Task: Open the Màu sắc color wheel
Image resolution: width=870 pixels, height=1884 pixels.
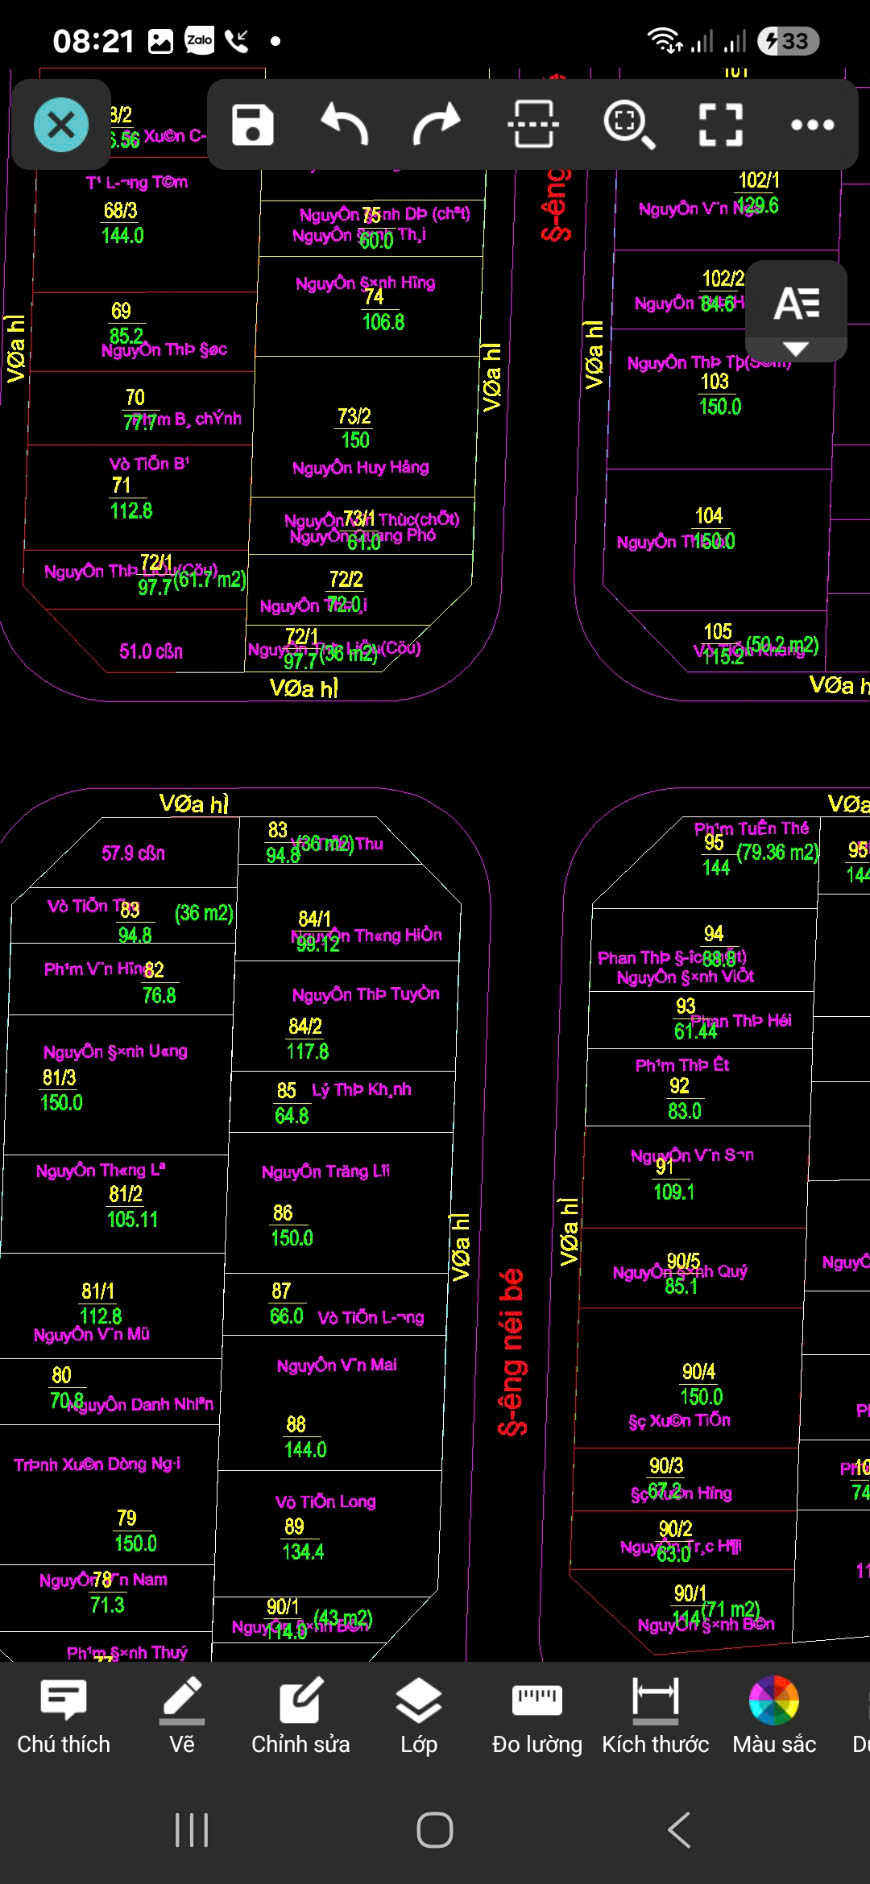Action: point(774,1716)
